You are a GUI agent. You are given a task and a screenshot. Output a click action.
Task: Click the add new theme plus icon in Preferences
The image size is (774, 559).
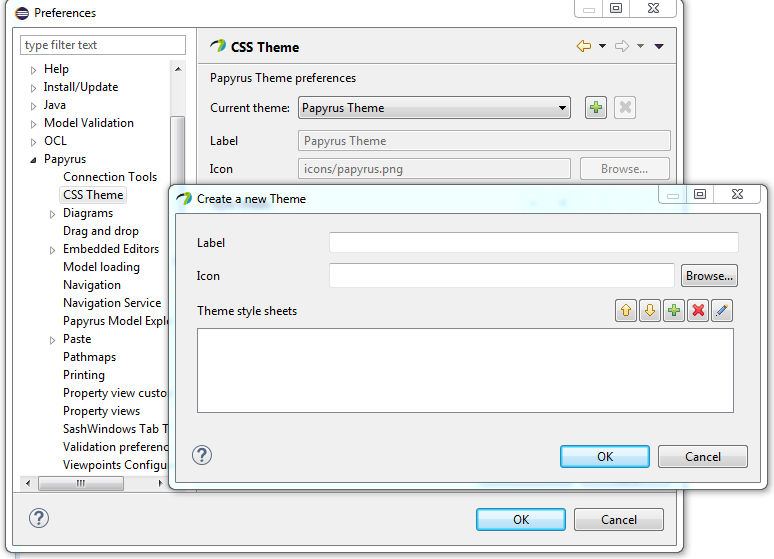pos(596,107)
